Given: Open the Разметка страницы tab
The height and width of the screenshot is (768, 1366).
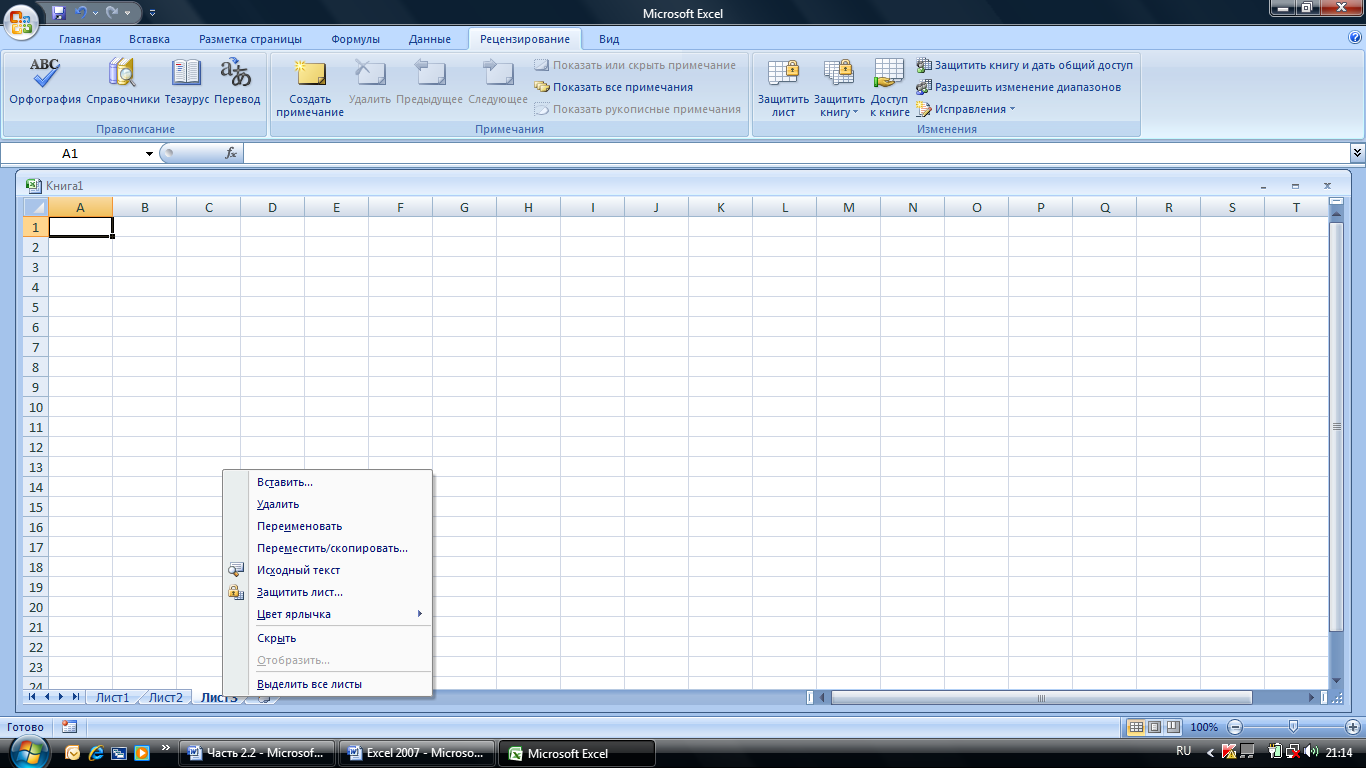Looking at the screenshot, I should click(250, 39).
